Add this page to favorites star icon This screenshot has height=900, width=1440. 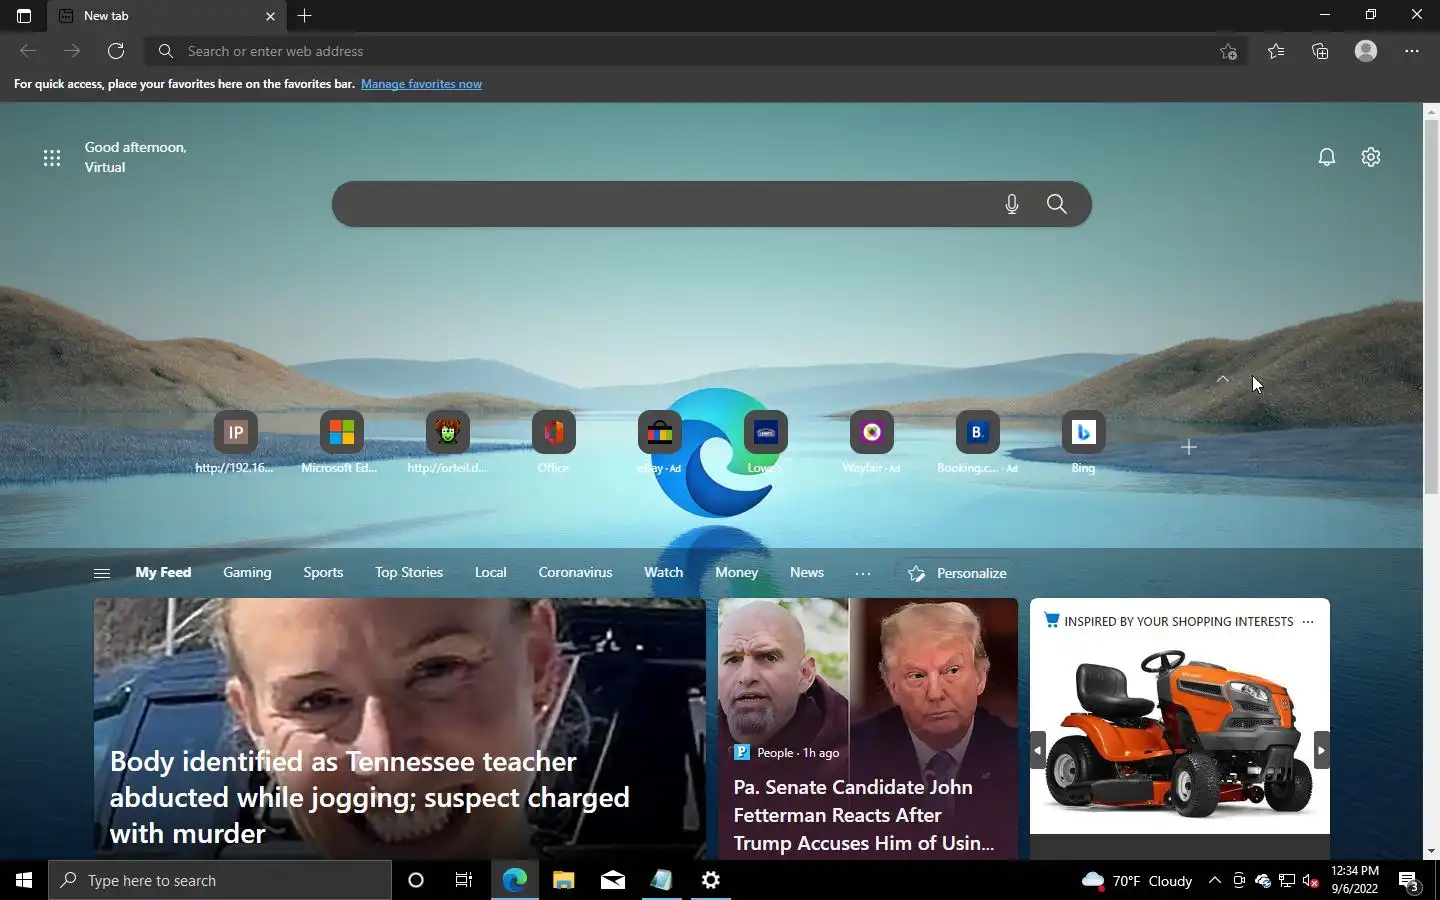tap(1229, 51)
